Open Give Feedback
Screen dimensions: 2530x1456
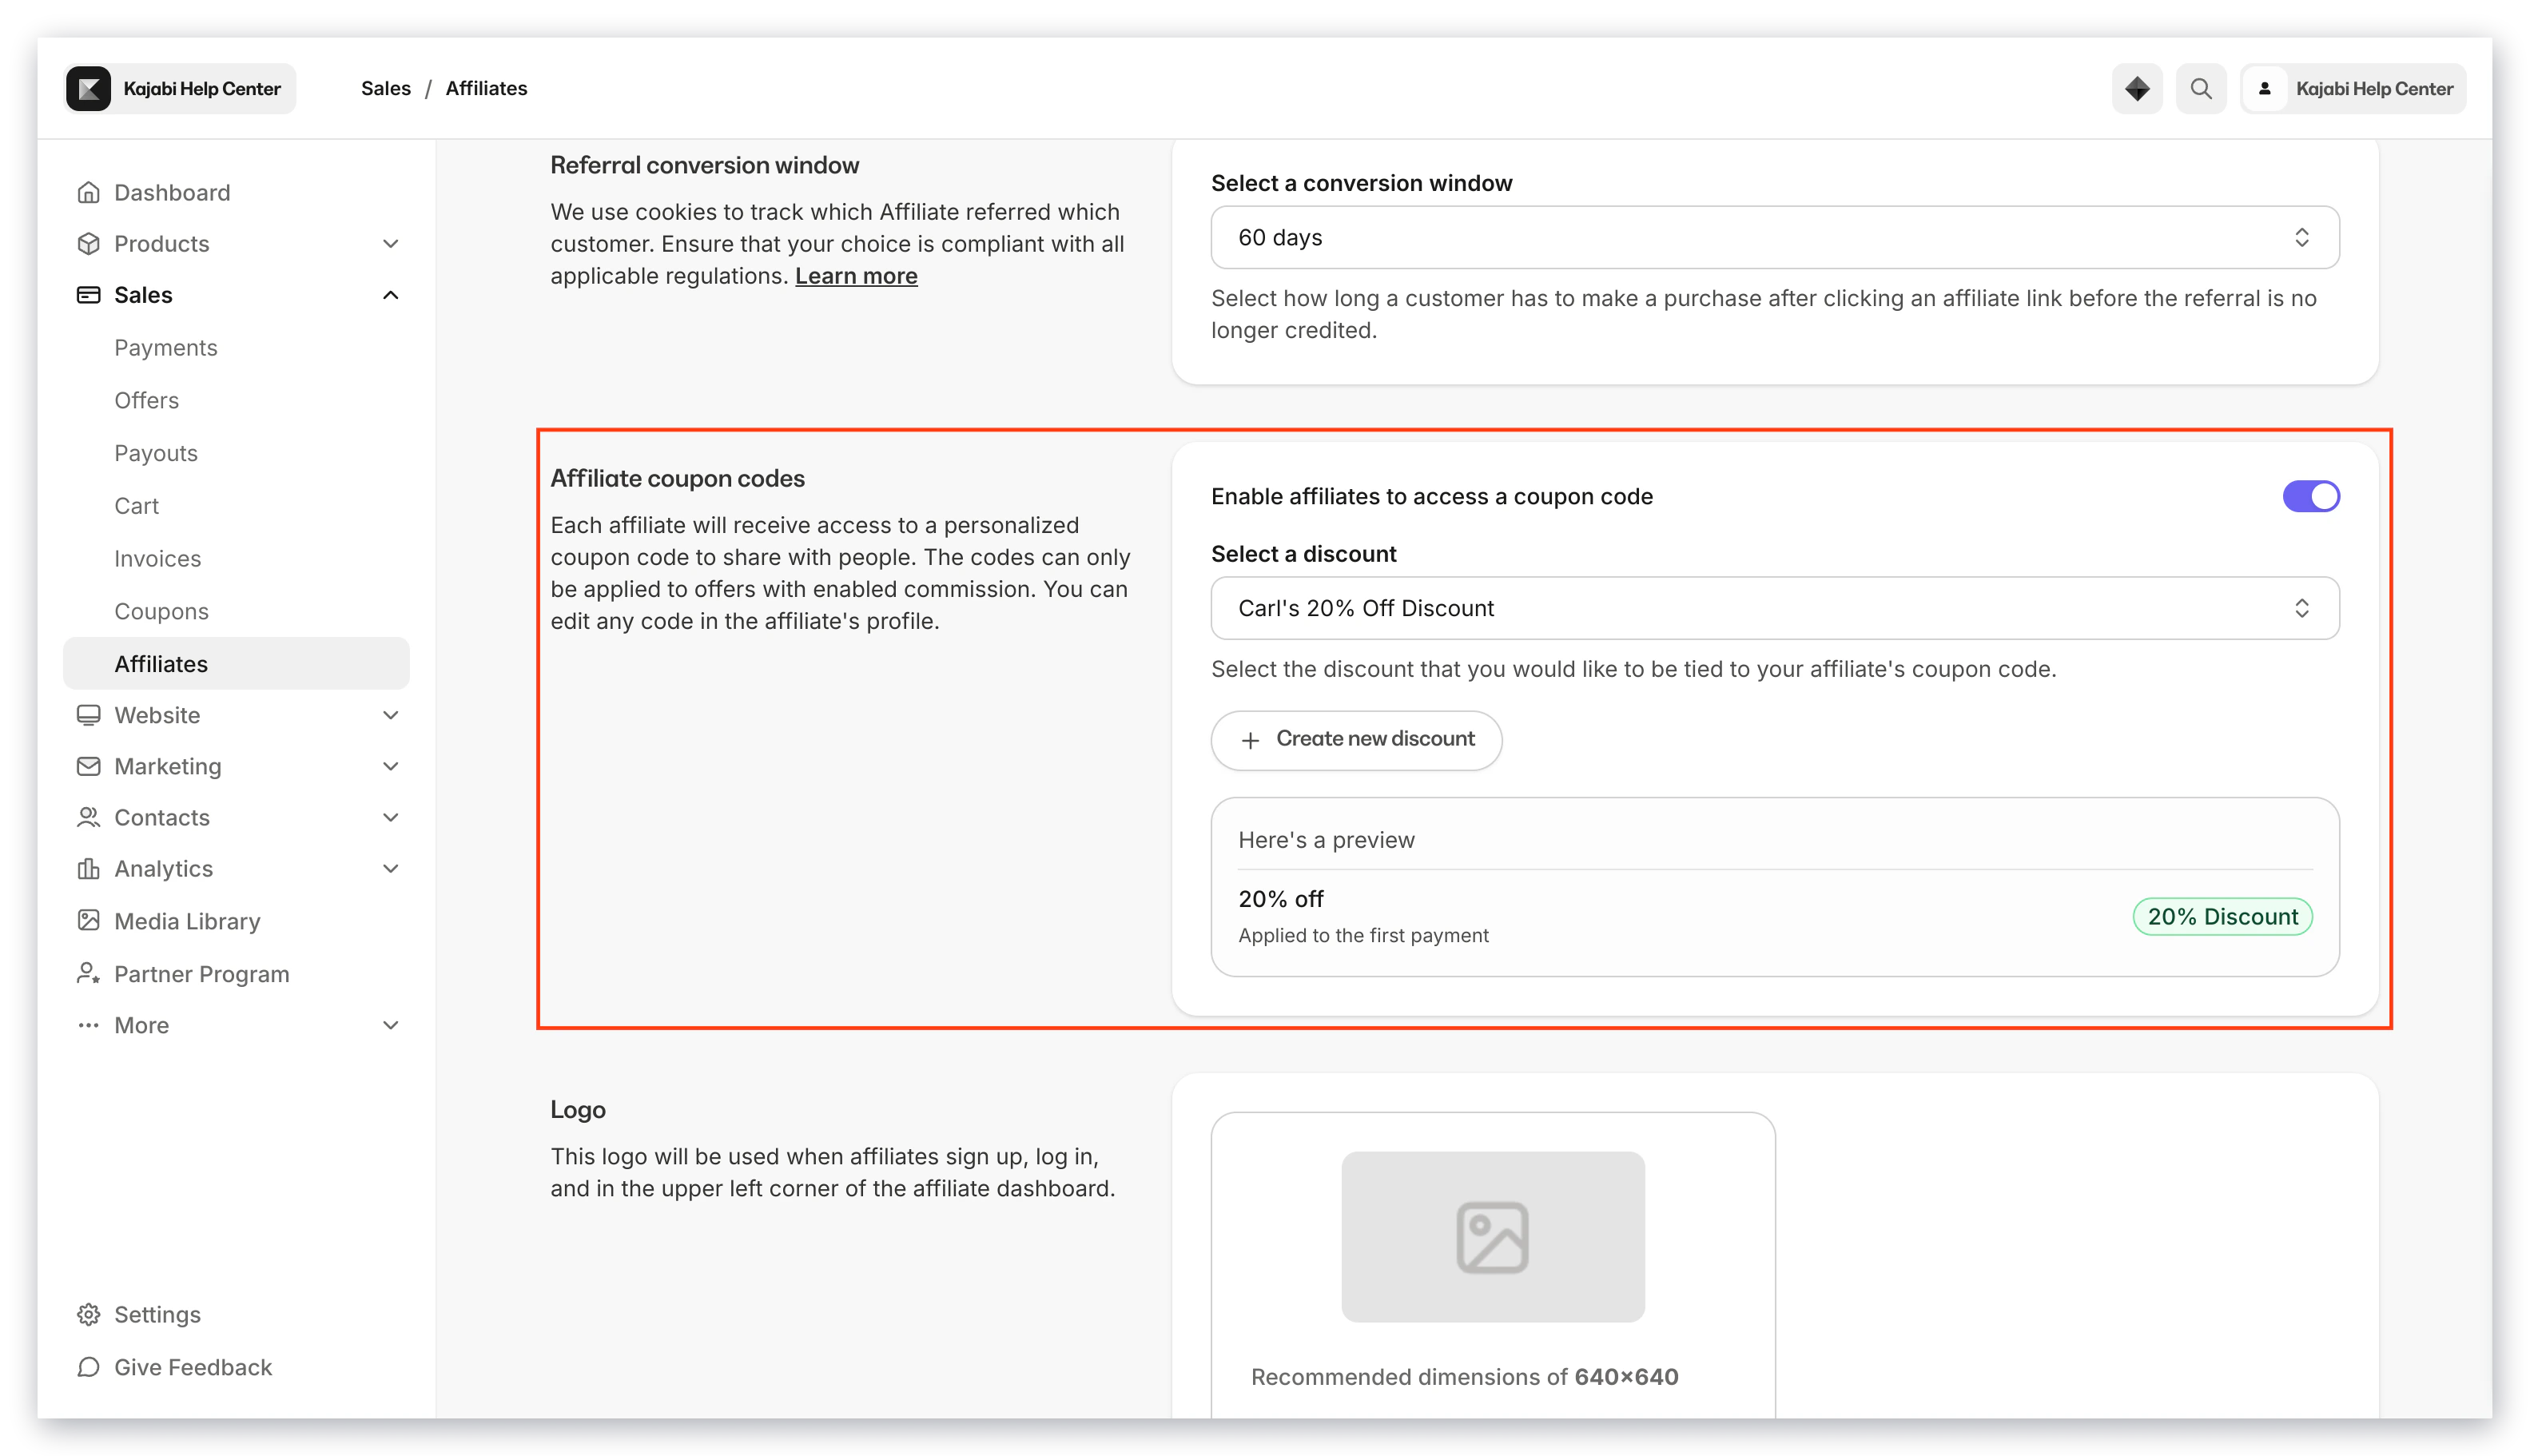[192, 1366]
